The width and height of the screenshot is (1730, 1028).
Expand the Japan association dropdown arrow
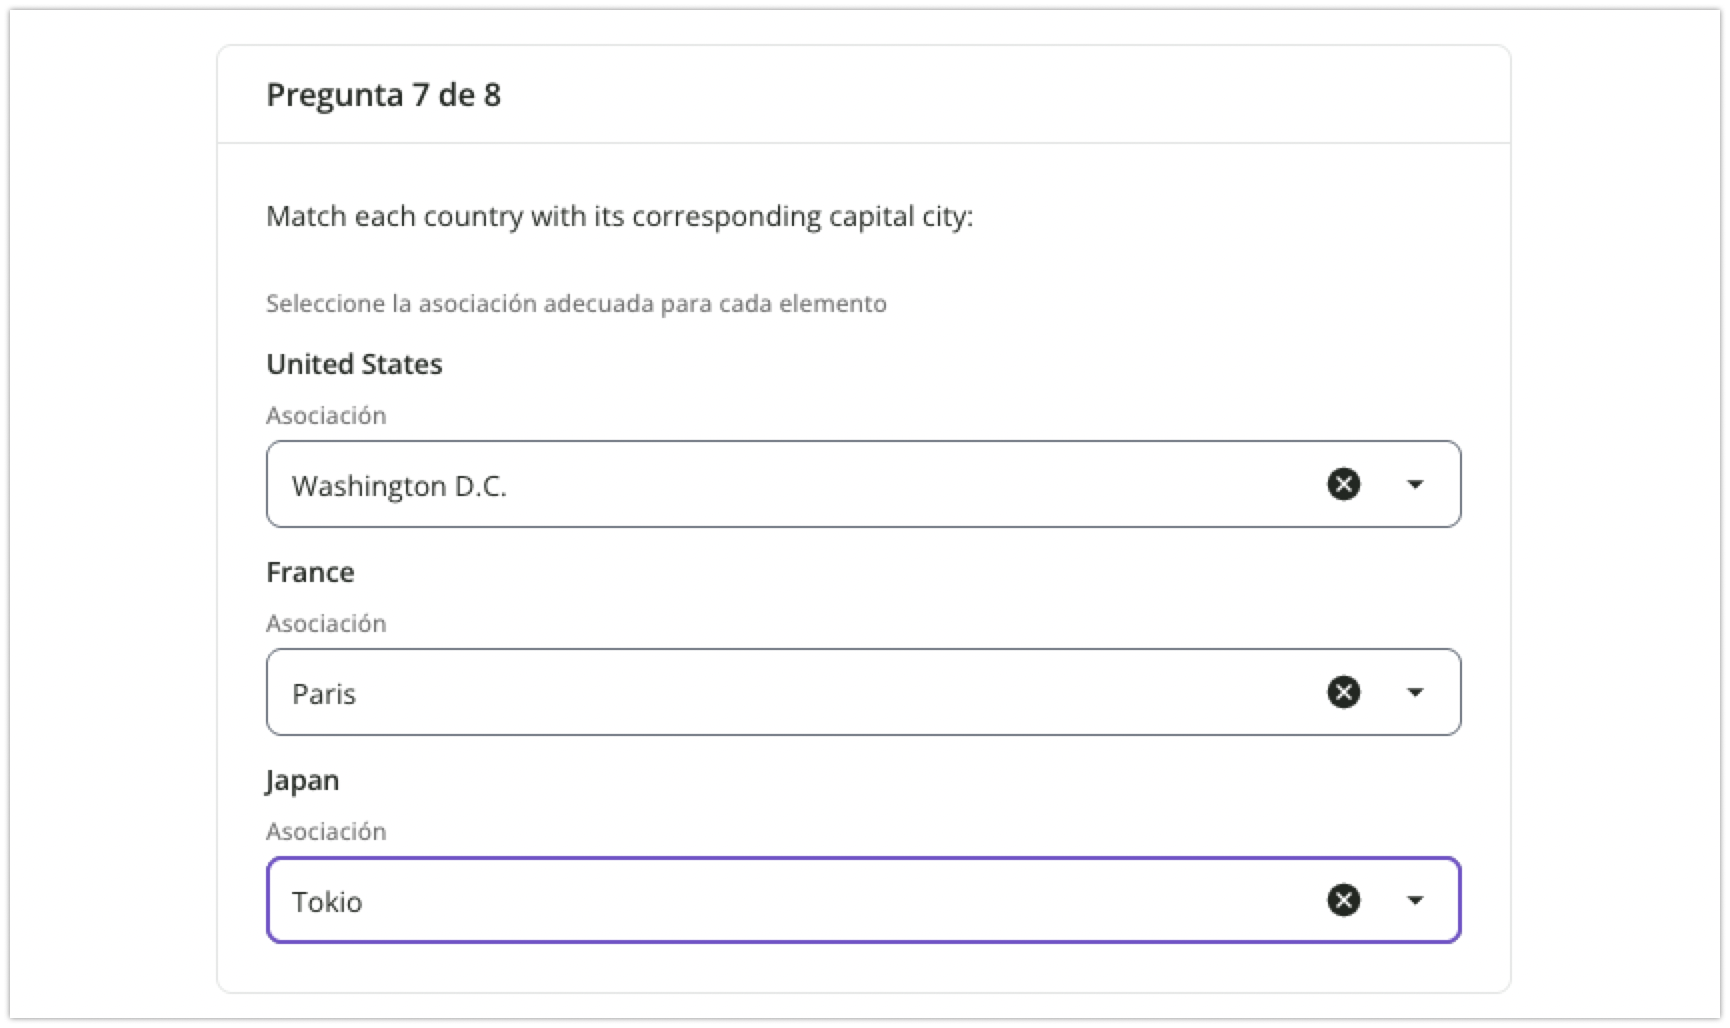pos(1414,900)
